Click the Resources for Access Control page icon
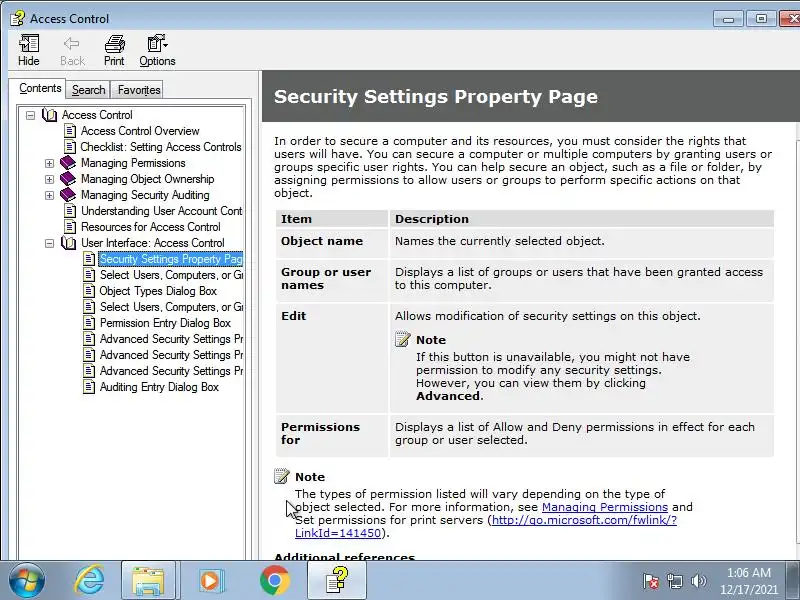The width and height of the screenshot is (800, 600). (x=70, y=227)
